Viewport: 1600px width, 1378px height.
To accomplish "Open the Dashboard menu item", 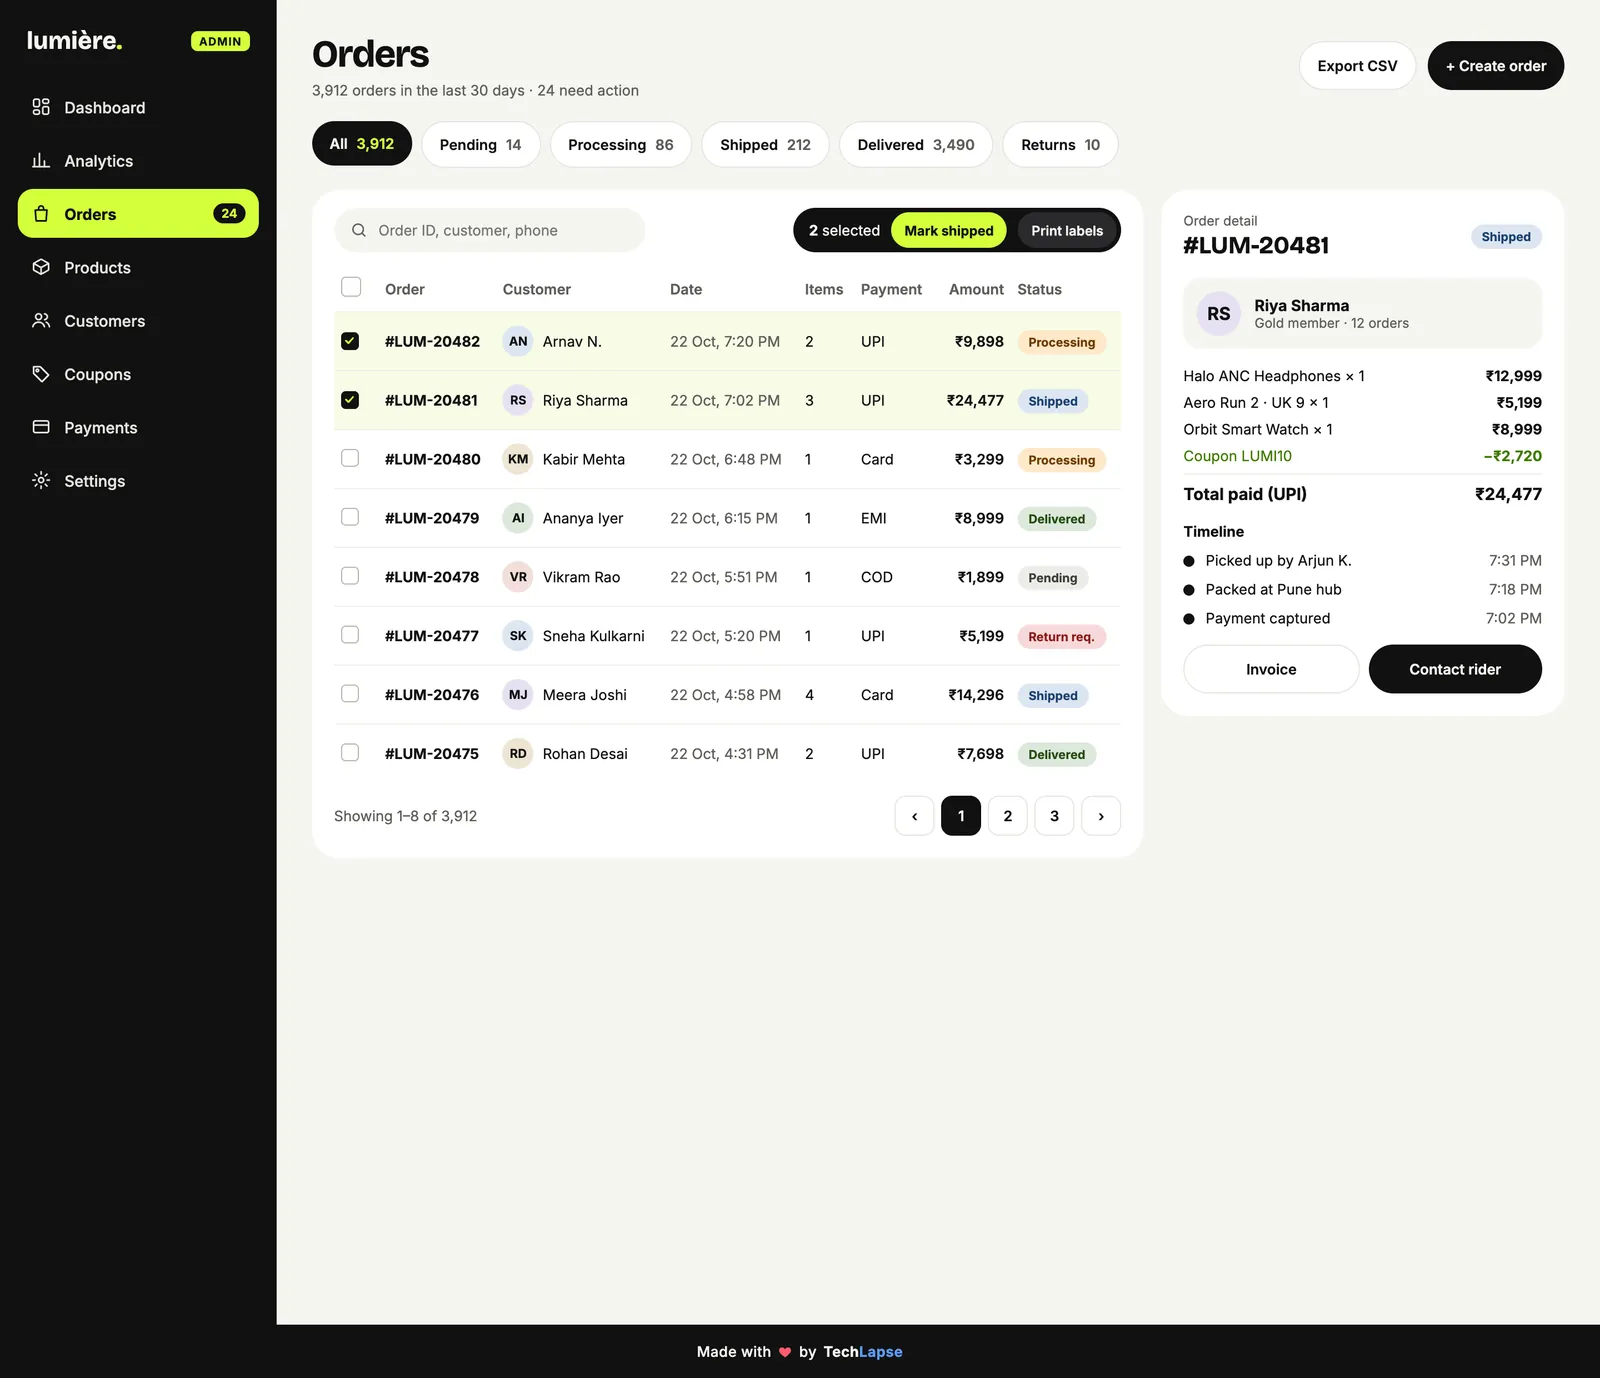I will (138, 107).
